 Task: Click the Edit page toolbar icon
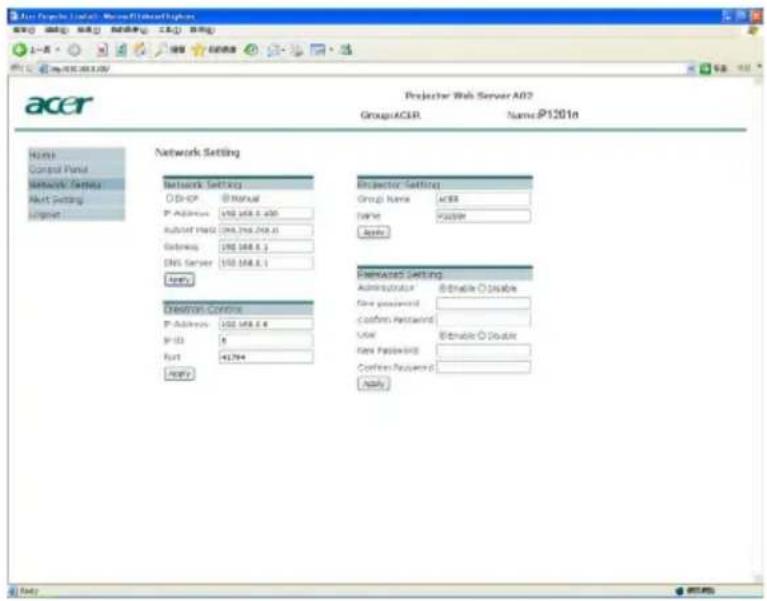[317, 50]
